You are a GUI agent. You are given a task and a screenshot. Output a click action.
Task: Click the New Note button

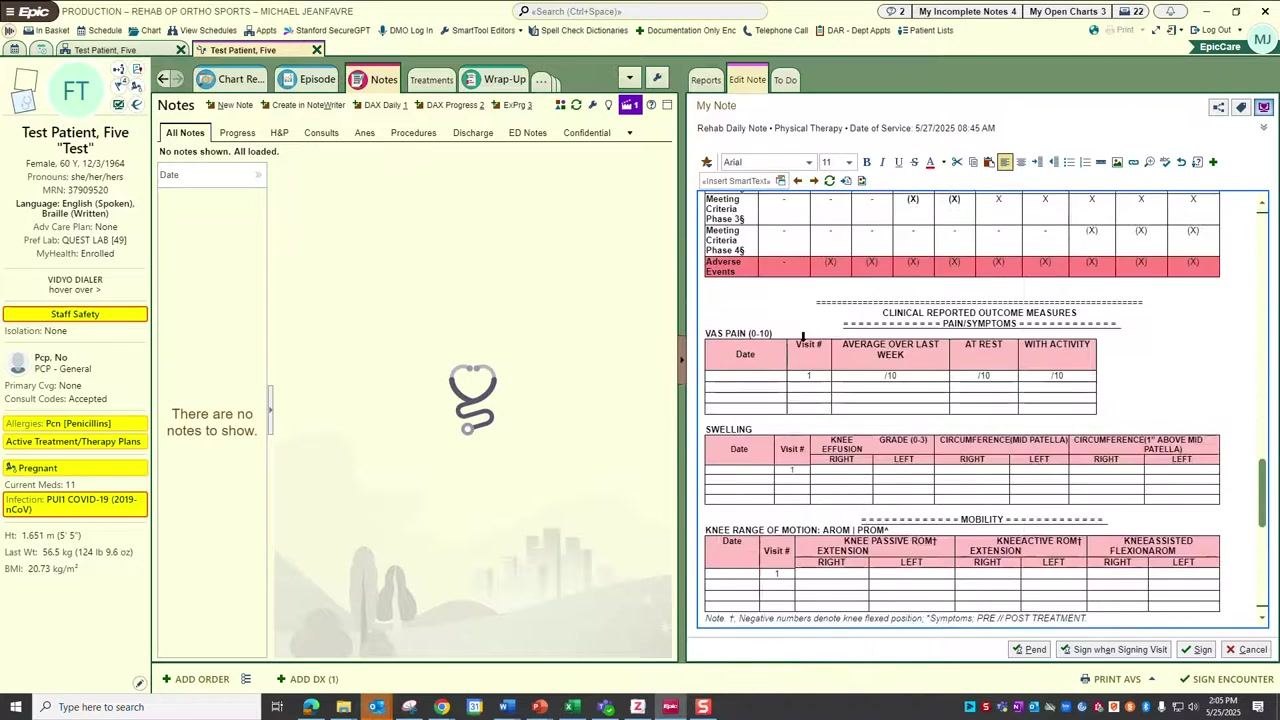click(229, 105)
